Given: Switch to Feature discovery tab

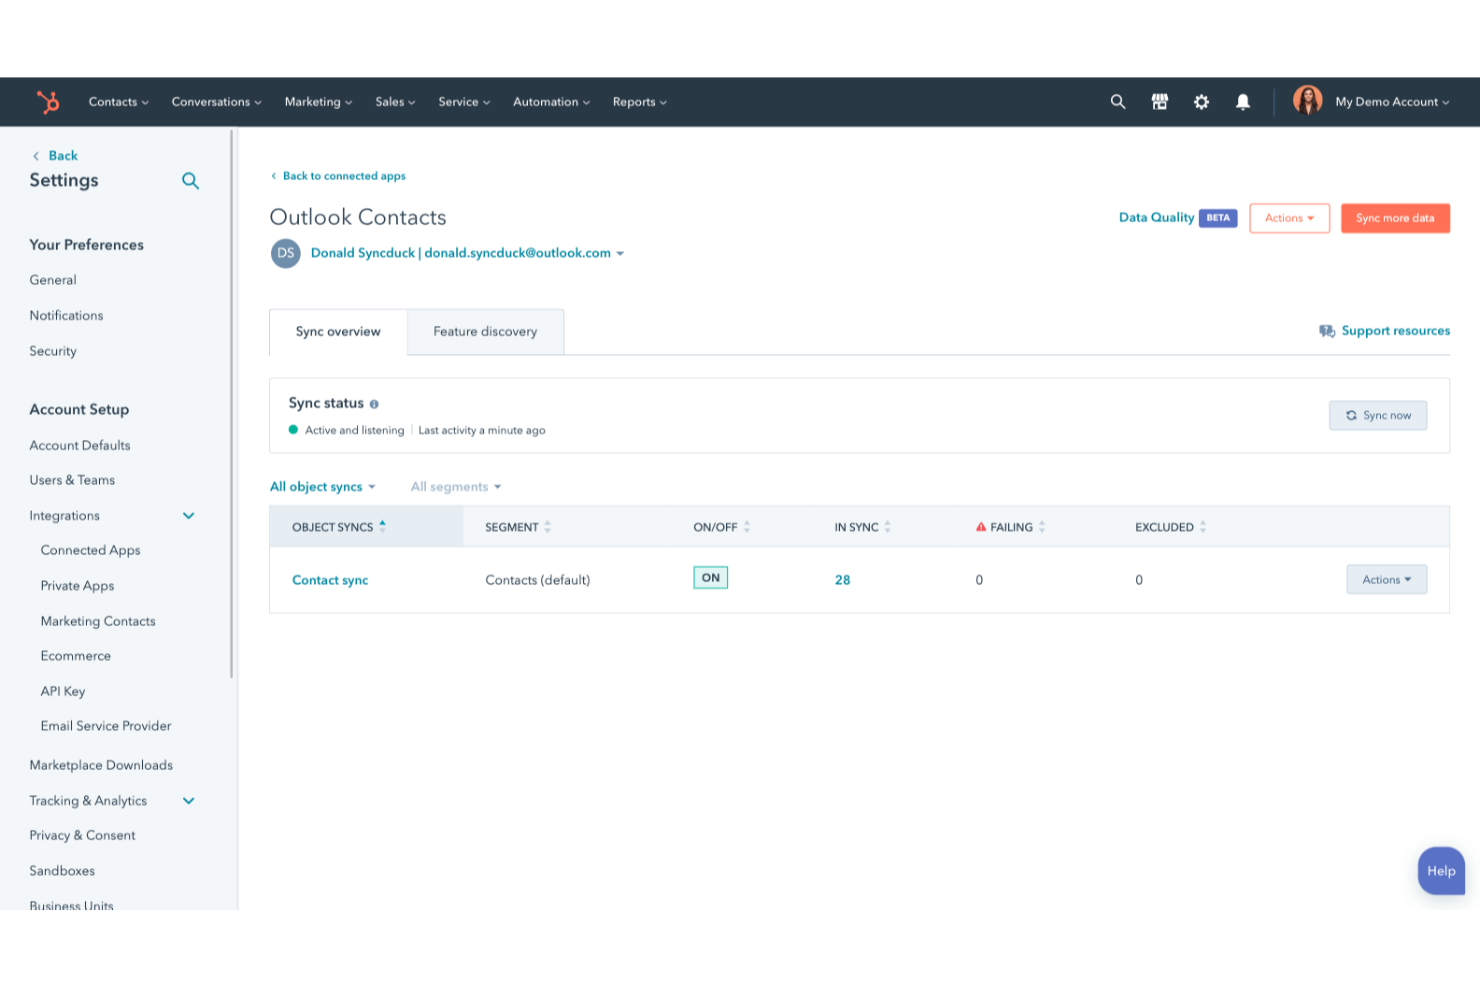Looking at the screenshot, I should click(485, 332).
